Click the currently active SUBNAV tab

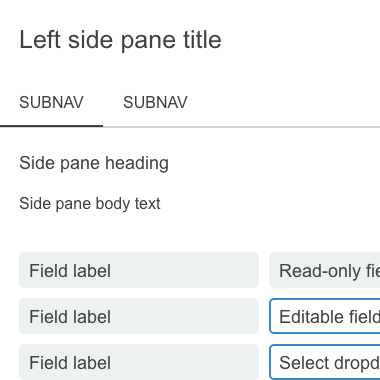point(51,102)
